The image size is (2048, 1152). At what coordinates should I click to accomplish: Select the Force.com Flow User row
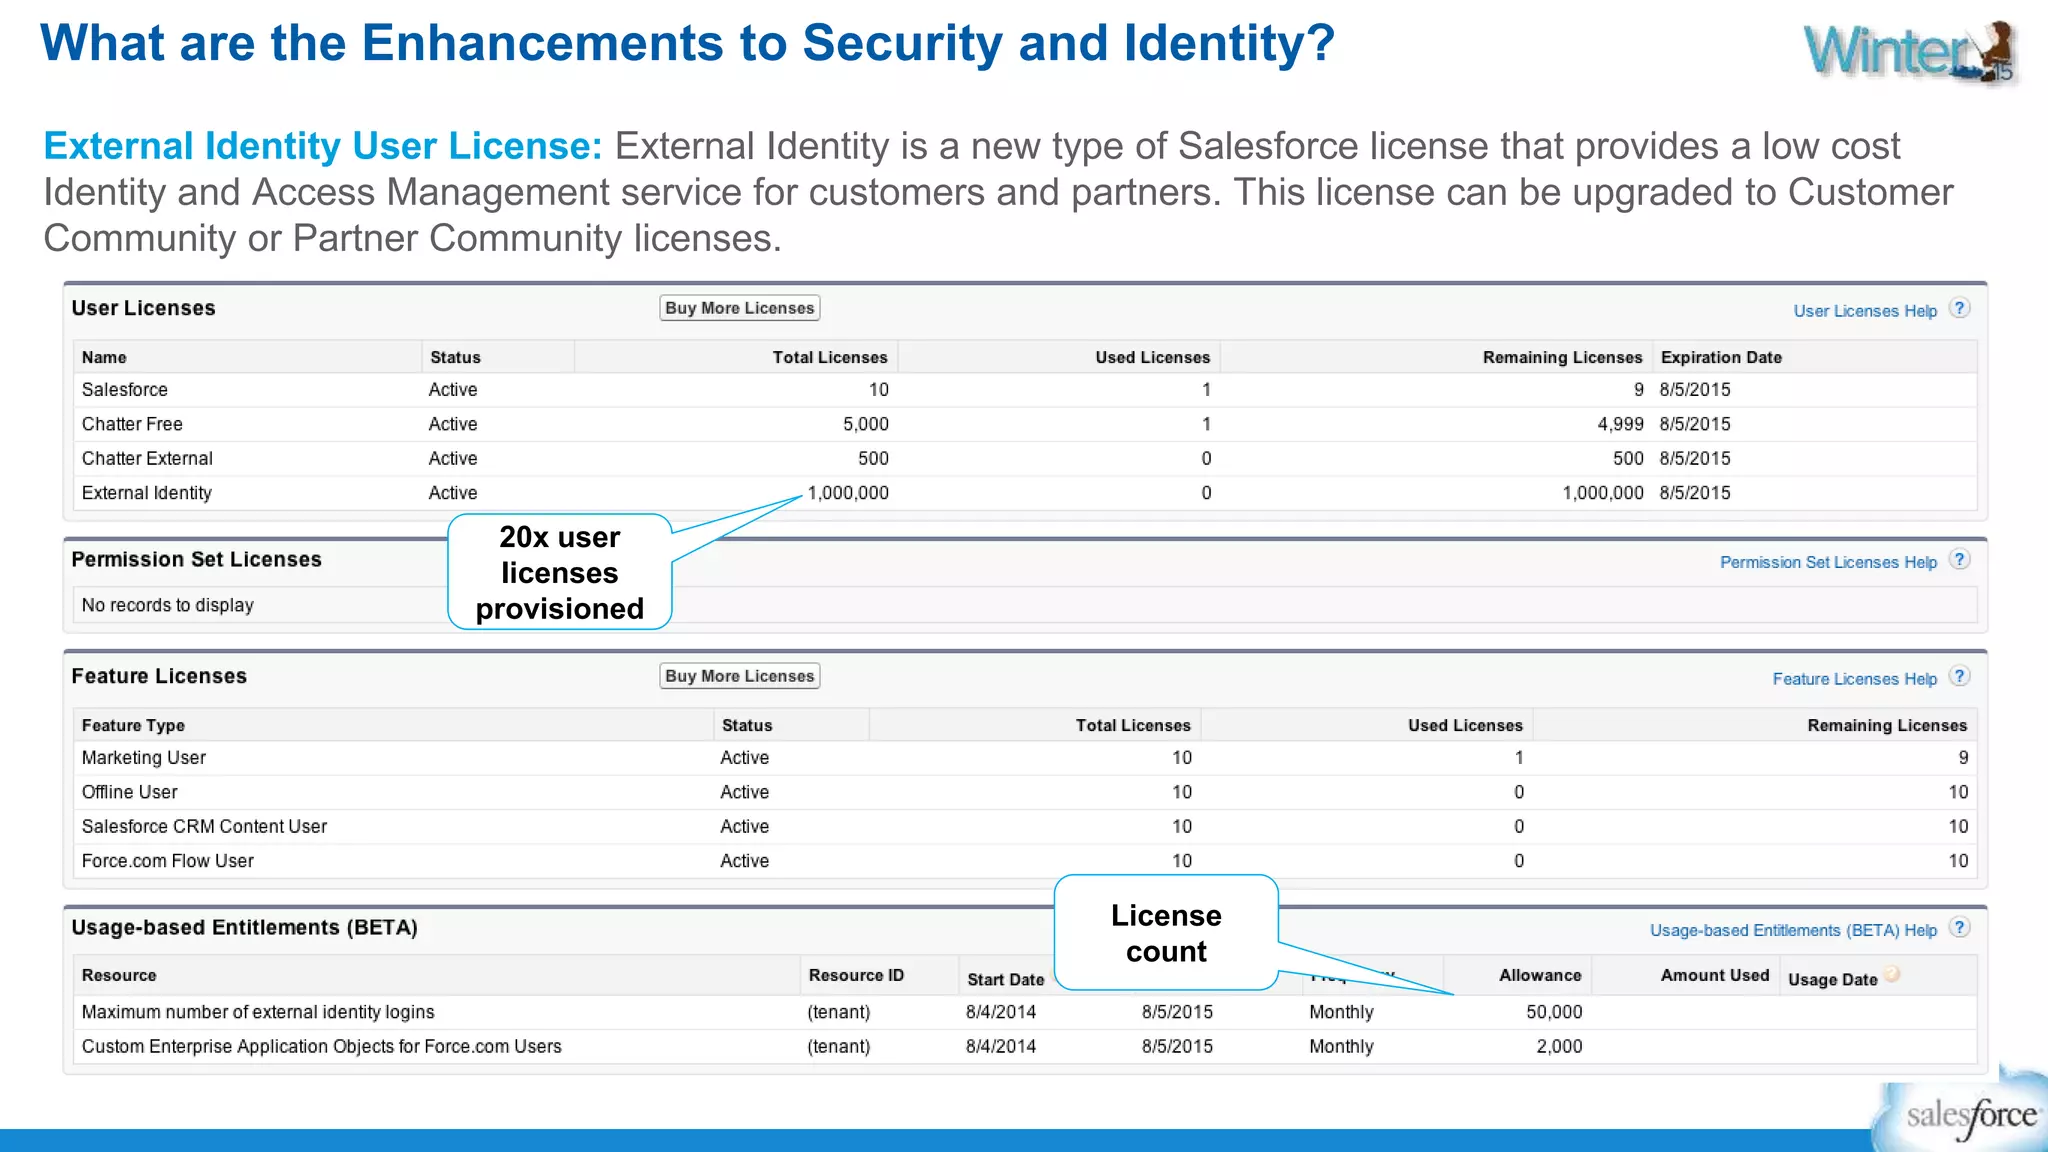coord(1025,861)
